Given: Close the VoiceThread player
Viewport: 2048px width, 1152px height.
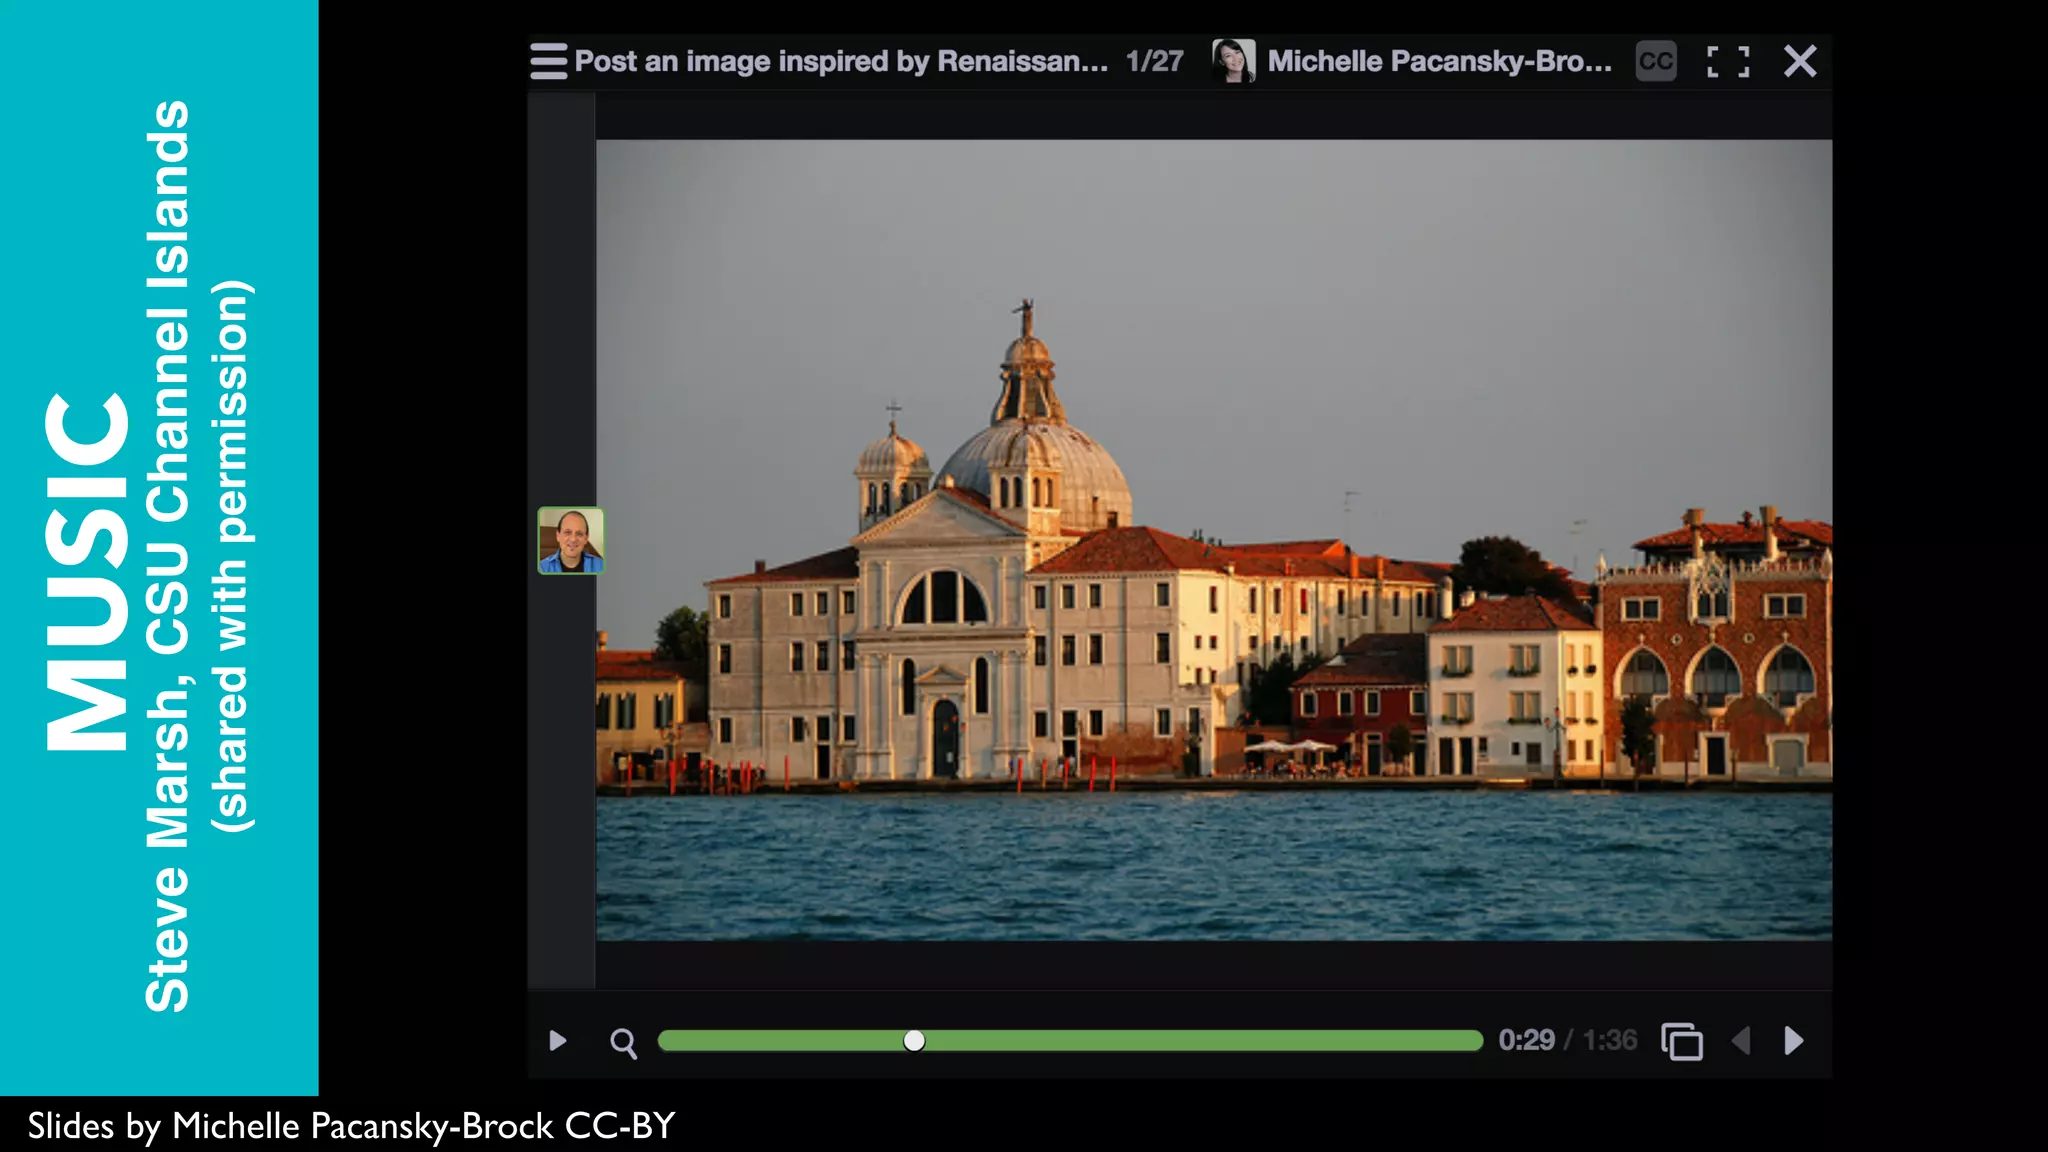Looking at the screenshot, I should point(1800,61).
